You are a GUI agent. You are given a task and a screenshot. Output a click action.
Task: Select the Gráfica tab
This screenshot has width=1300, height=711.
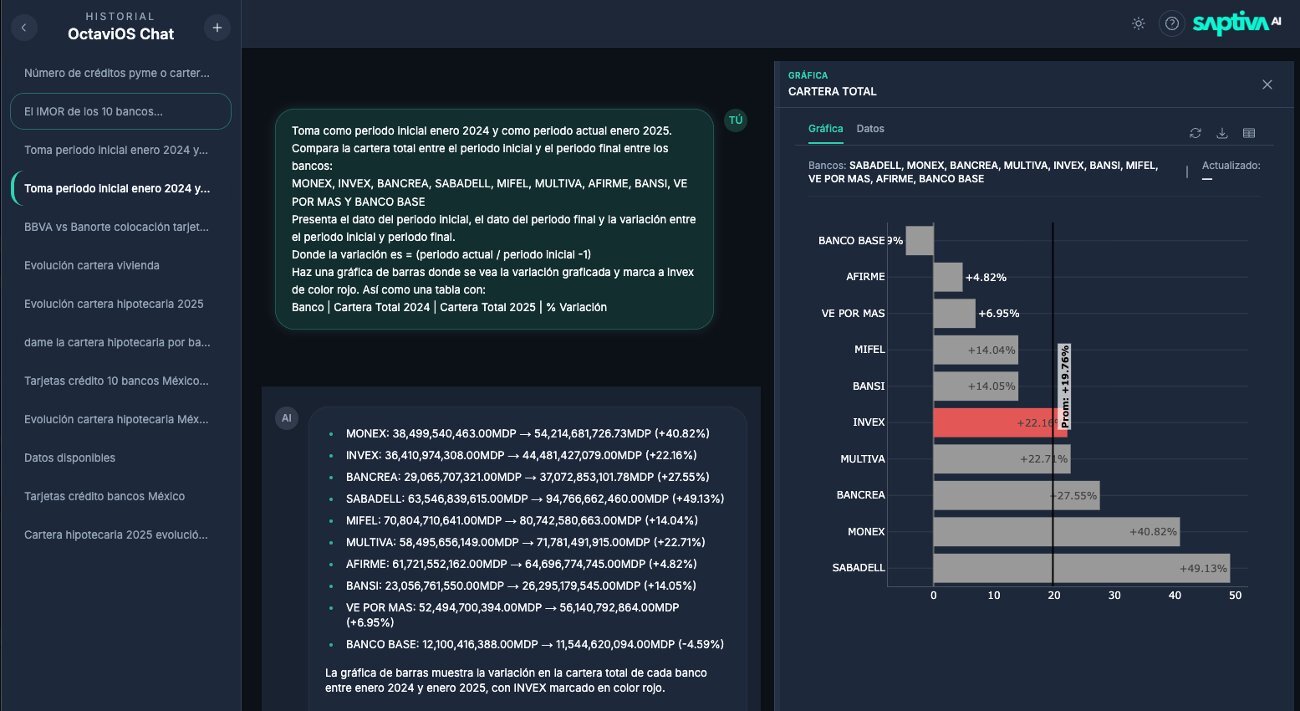[x=825, y=129]
